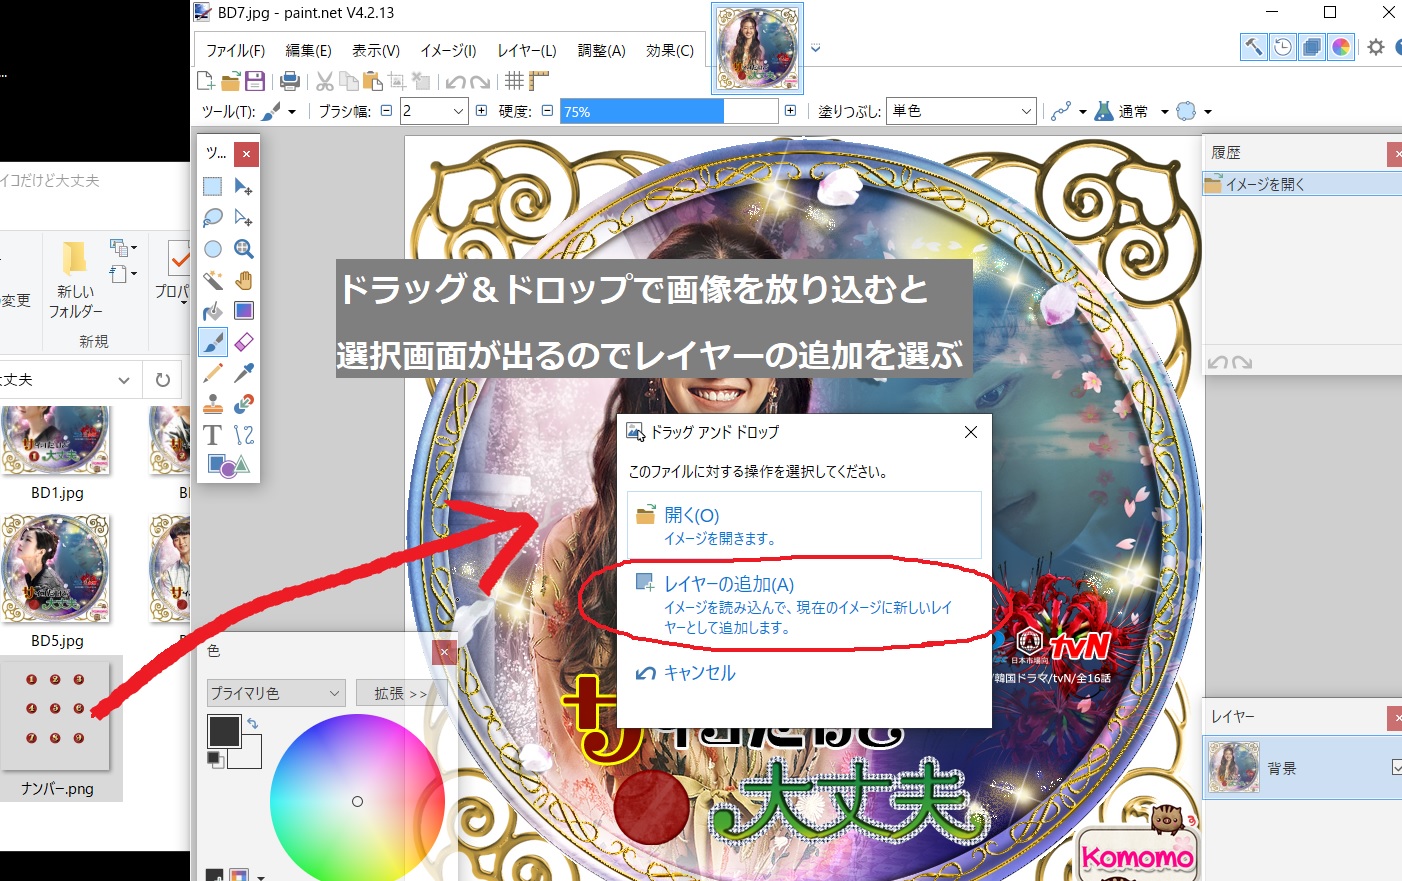Click the Print toolbar icon

(290, 81)
